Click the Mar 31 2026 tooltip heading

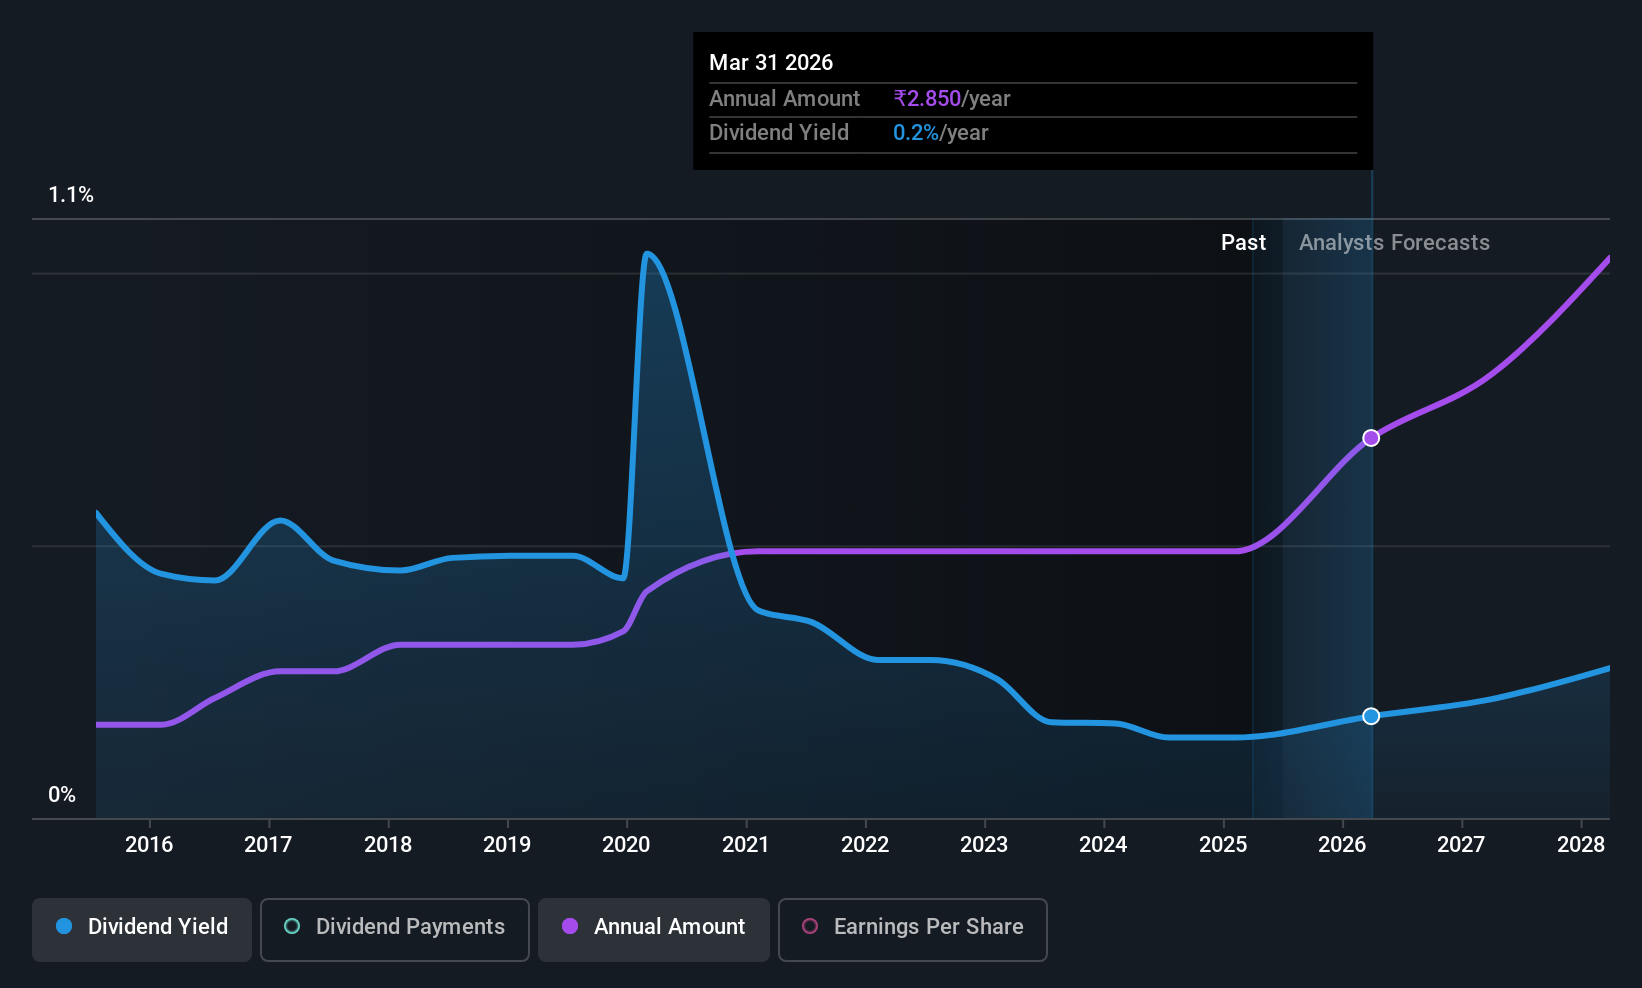pyautogui.click(x=771, y=63)
